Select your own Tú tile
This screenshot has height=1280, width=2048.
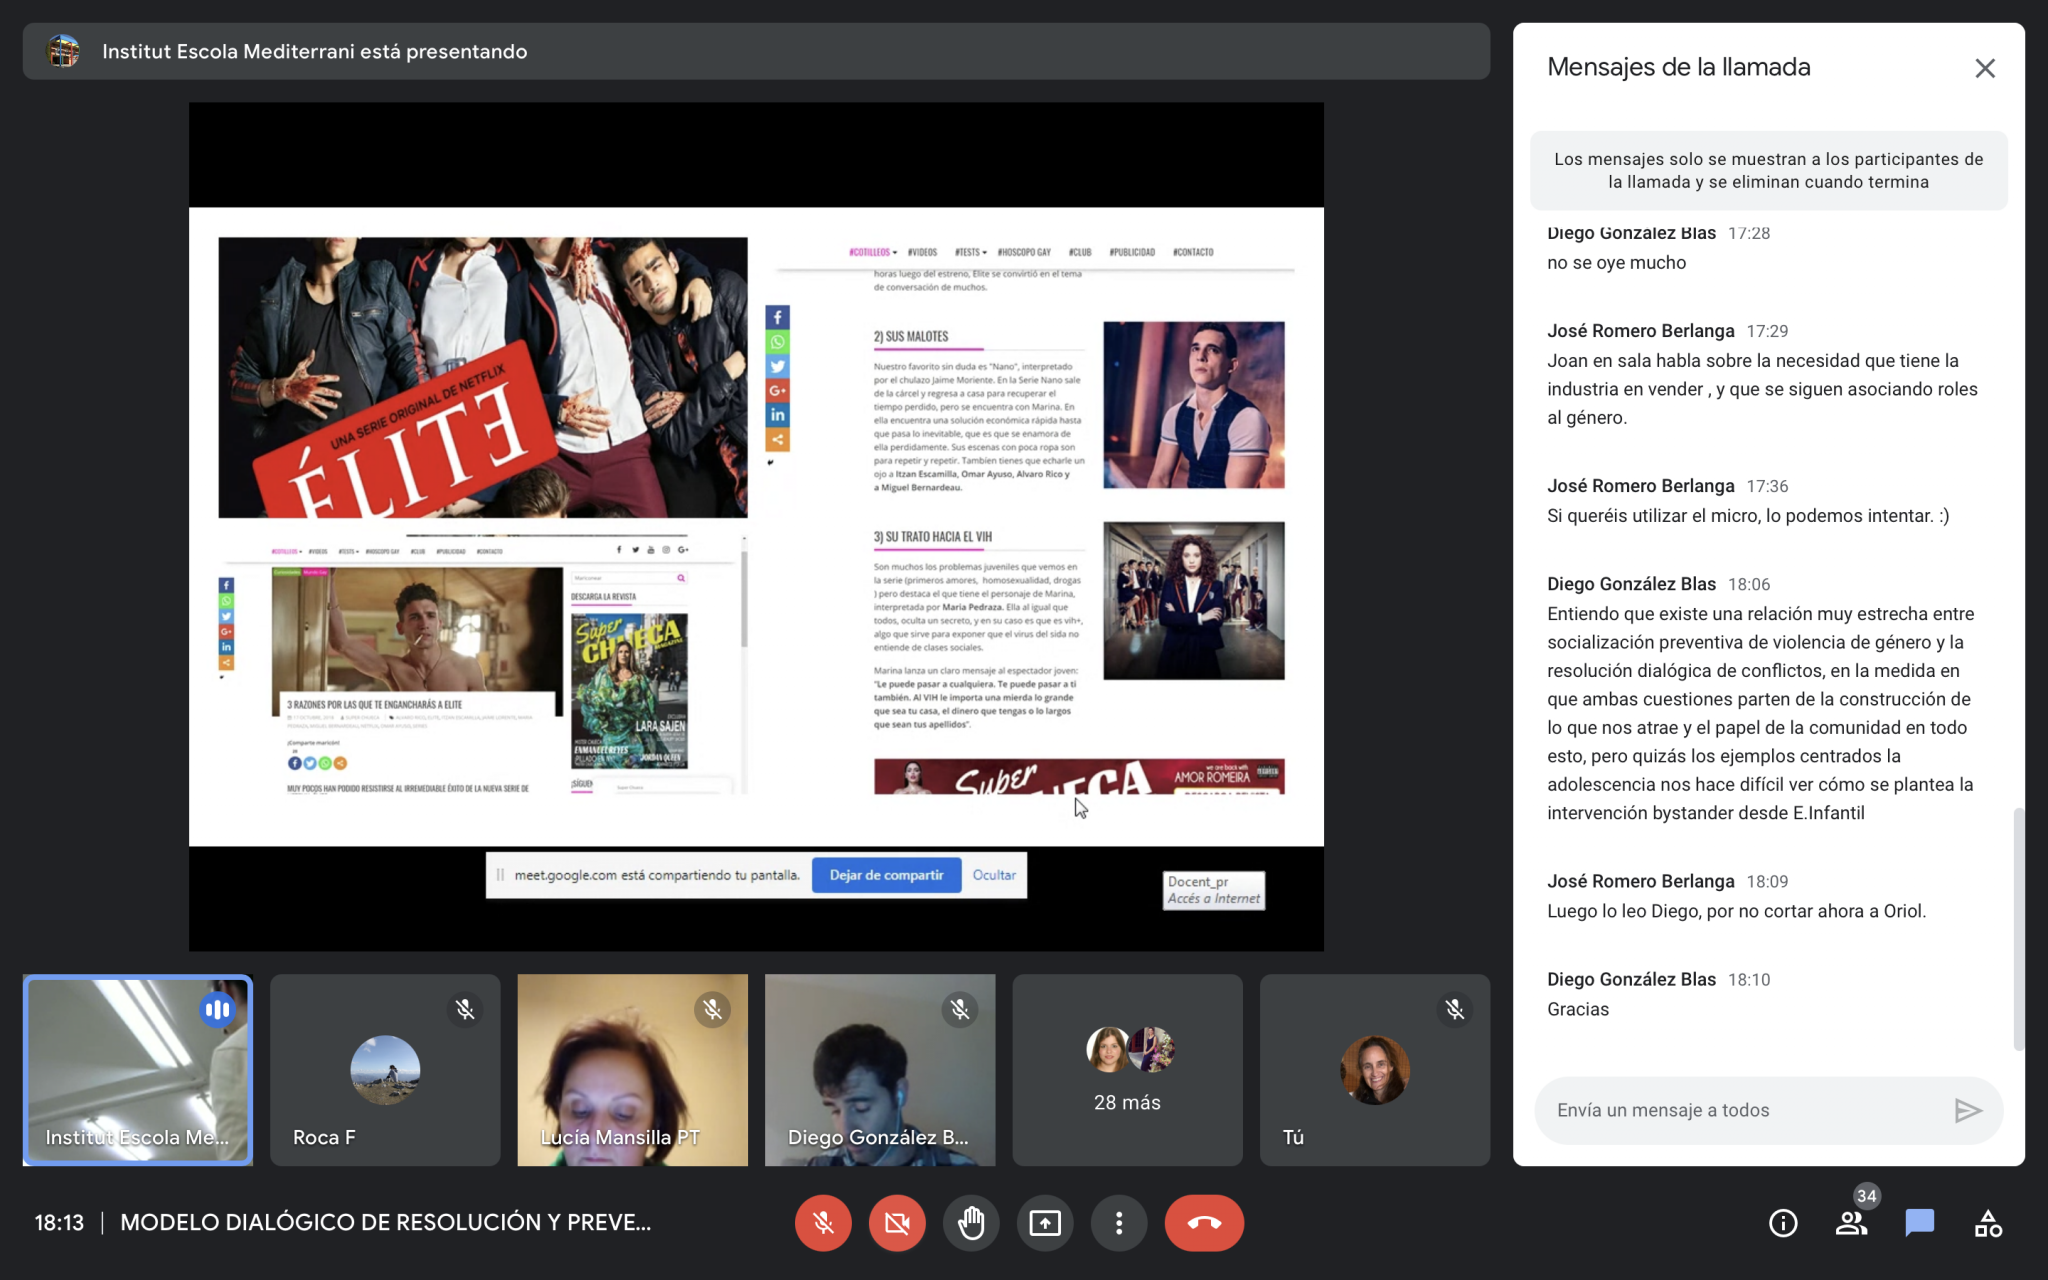pyautogui.click(x=1375, y=1070)
